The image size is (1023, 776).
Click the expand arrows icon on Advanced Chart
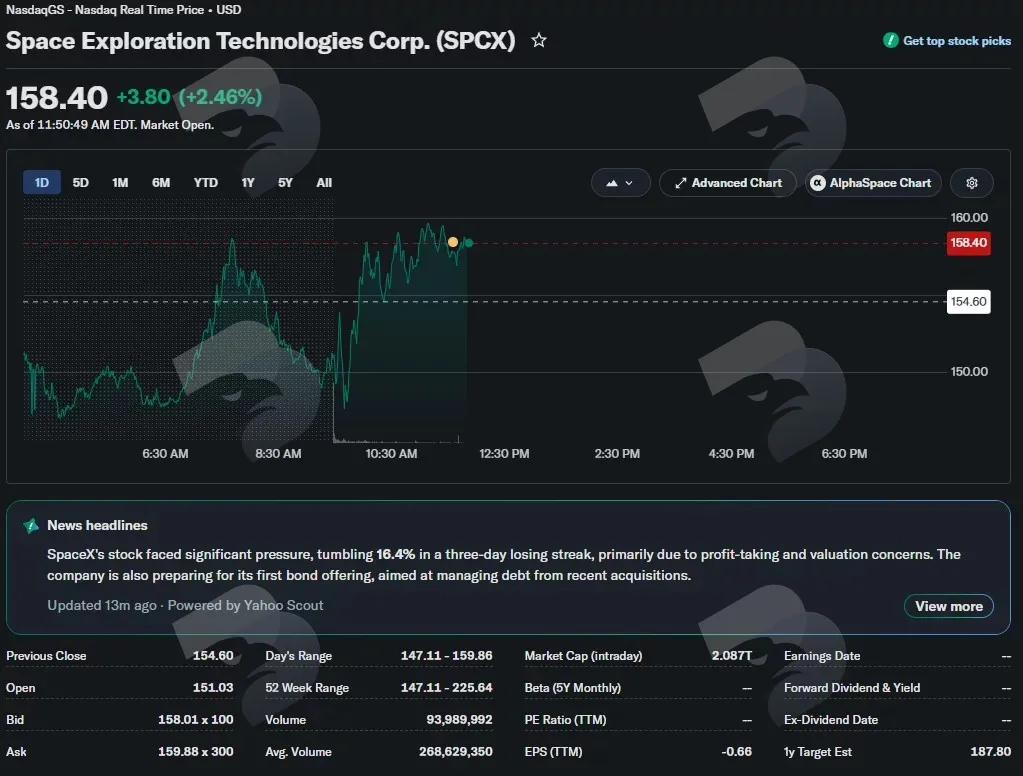point(680,183)
